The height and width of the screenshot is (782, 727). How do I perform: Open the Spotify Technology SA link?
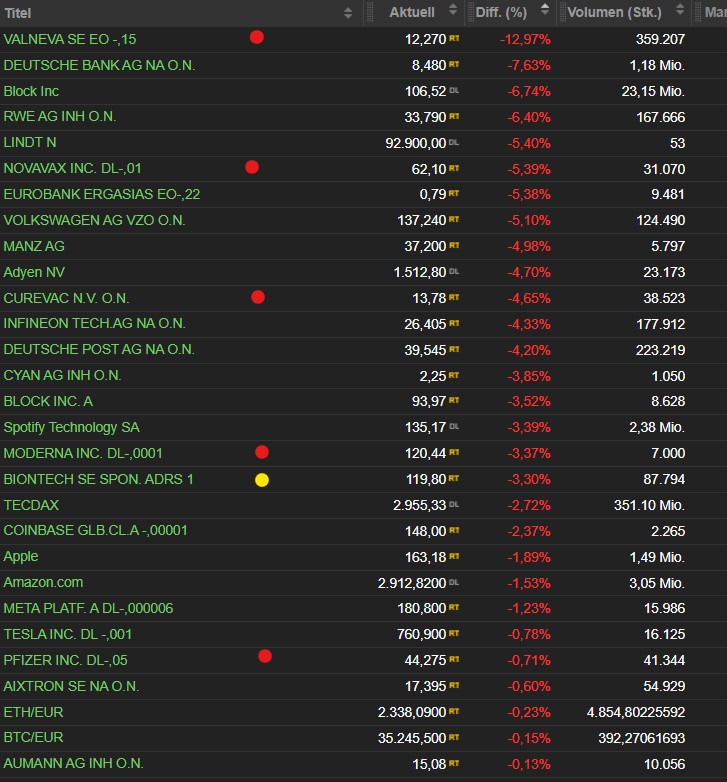71,427
